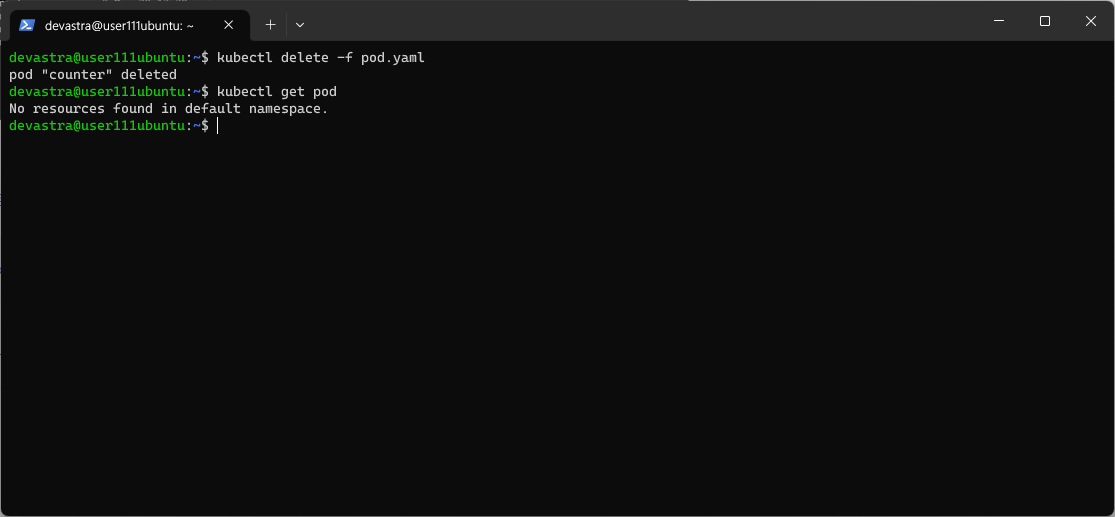Click the blinking cursor at the active prompt

218,126
